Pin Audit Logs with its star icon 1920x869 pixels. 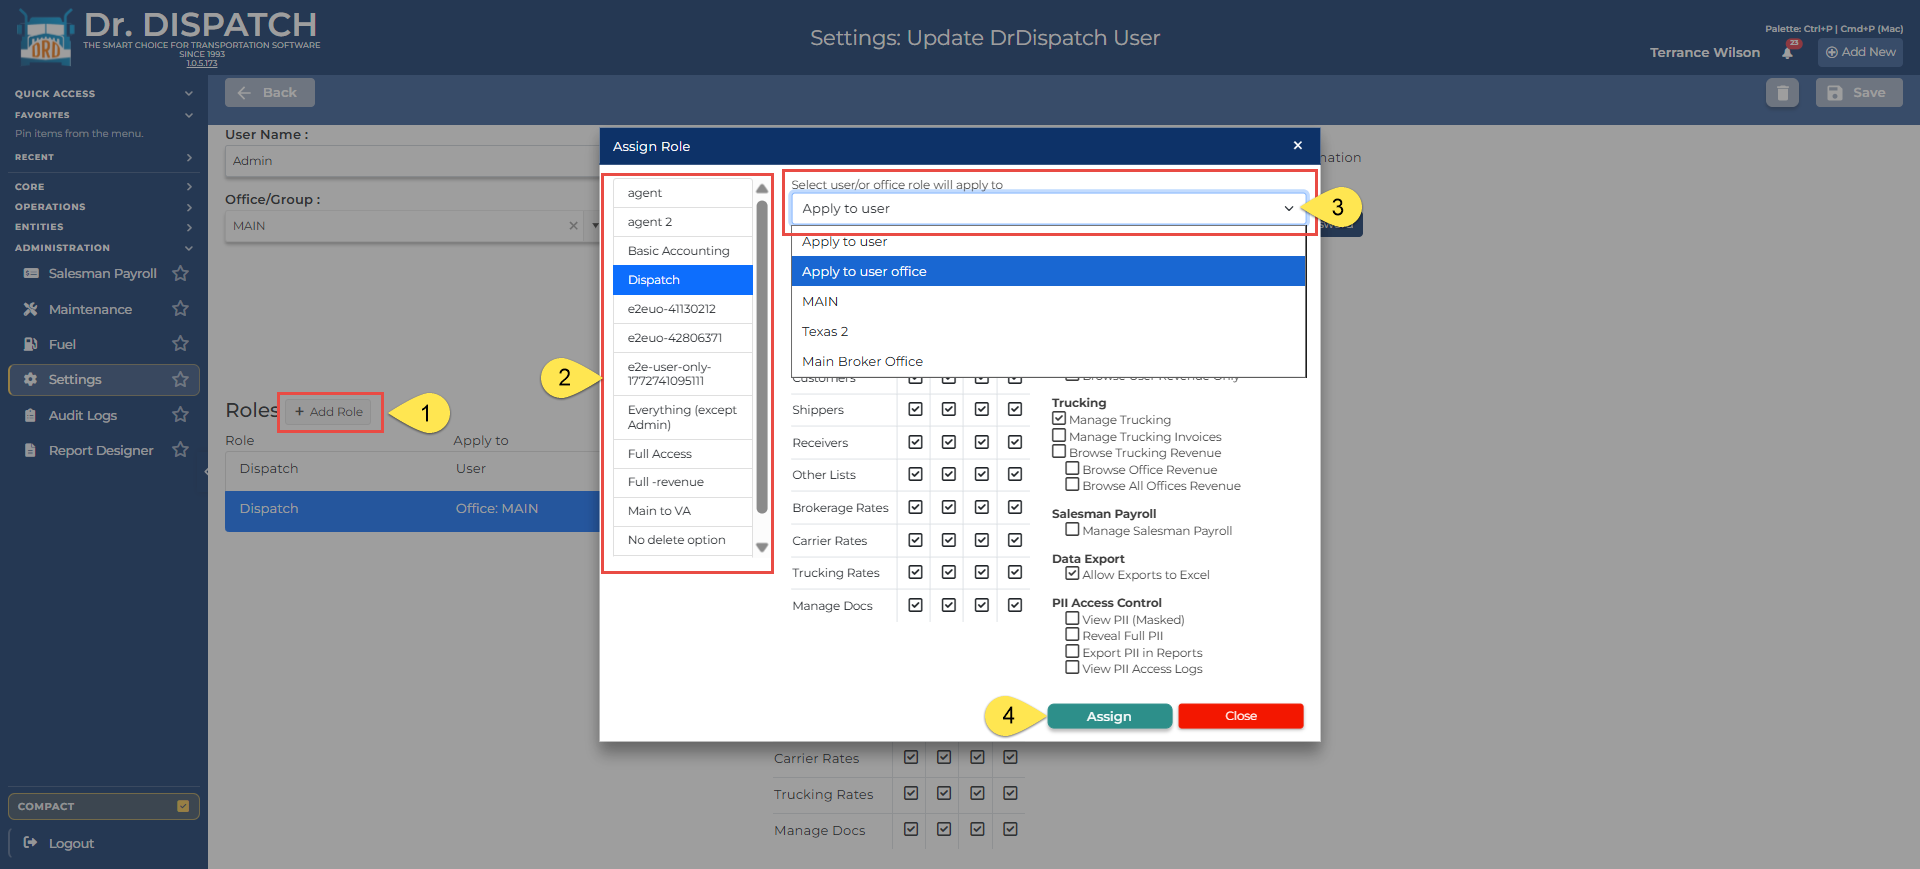pos(180,415)
